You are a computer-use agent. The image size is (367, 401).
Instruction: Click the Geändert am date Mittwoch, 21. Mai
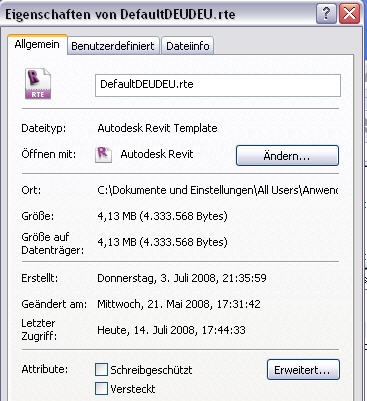[179, 304]
